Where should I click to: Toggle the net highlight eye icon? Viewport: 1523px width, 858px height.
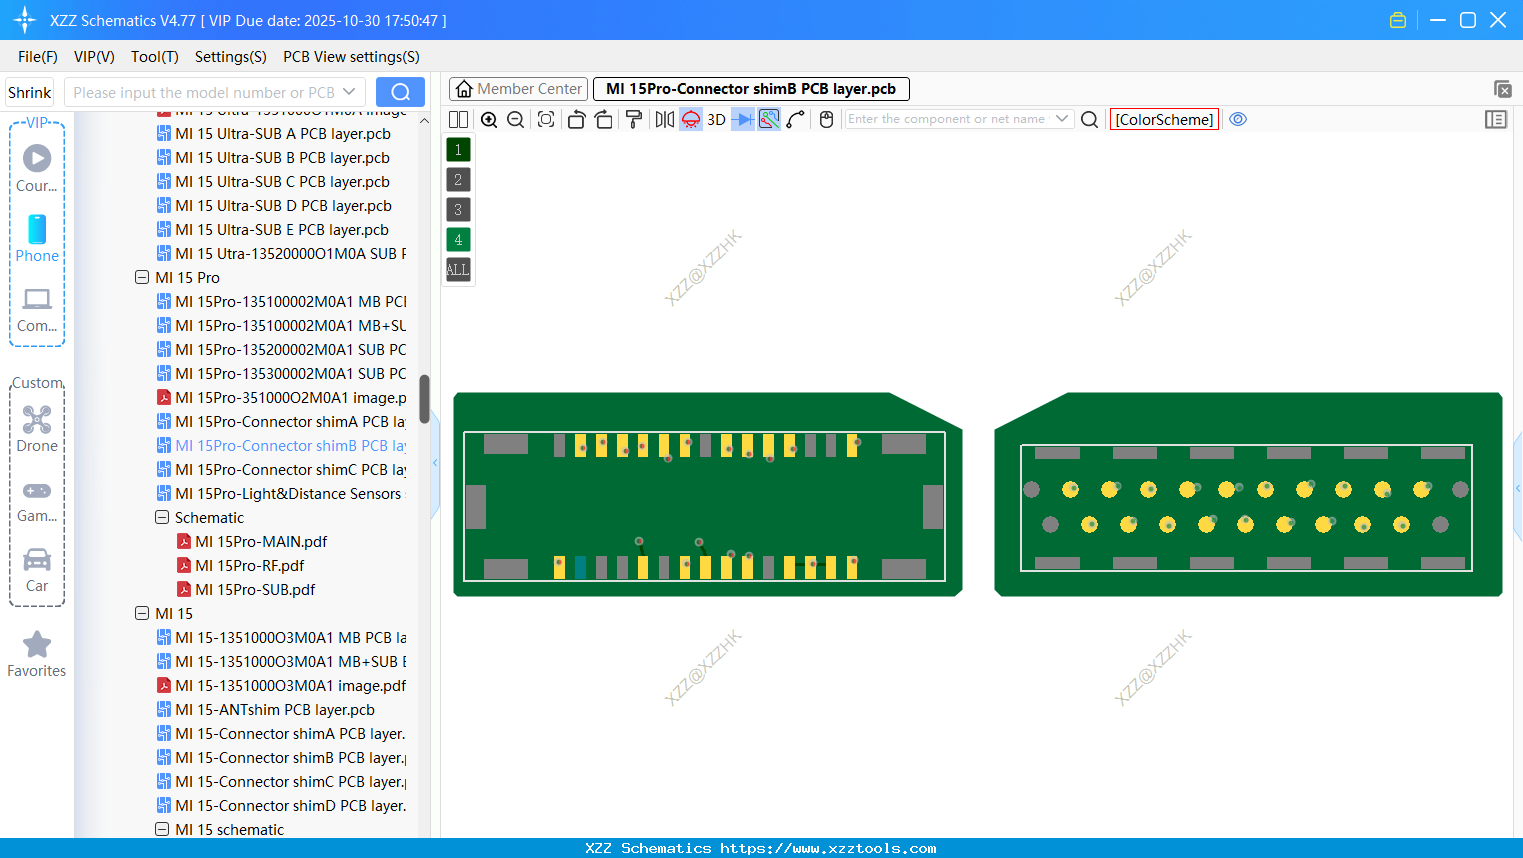[1238, 119]
